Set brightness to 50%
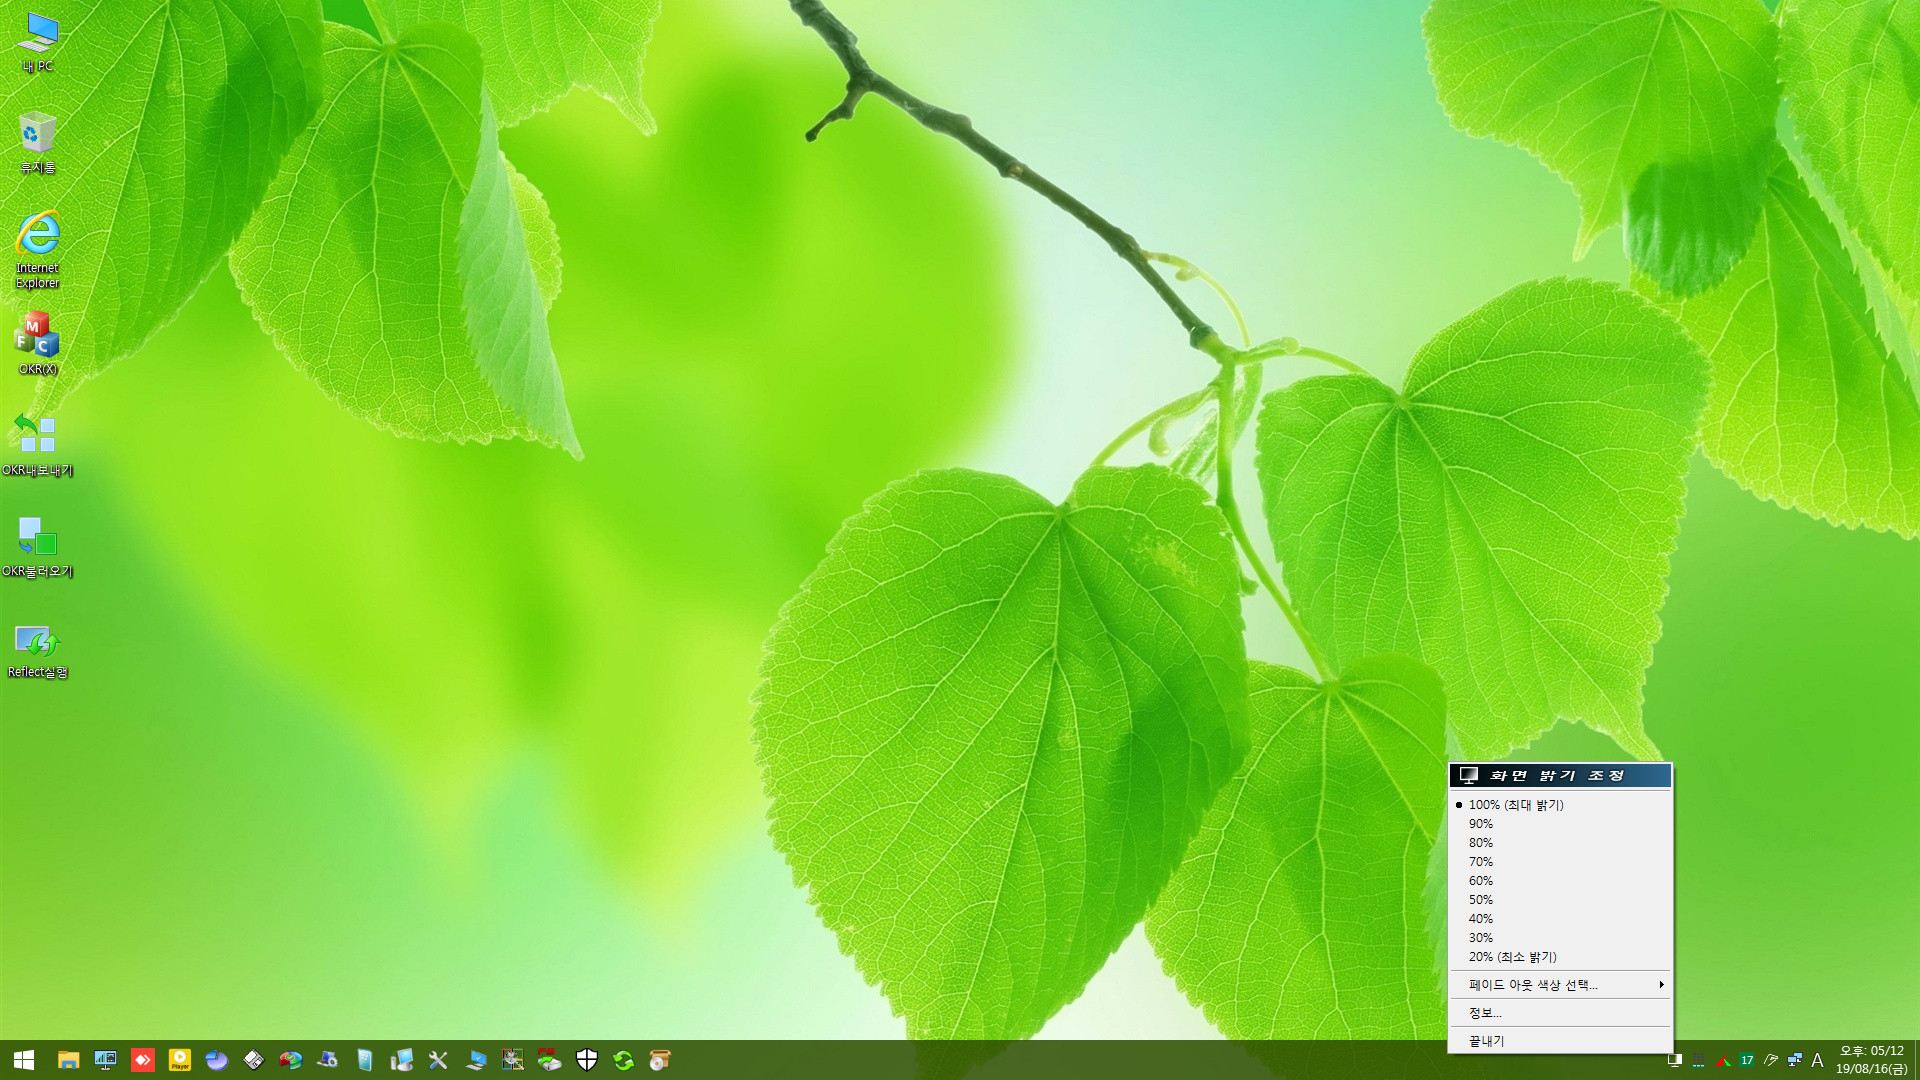Image resolution: width=1920 pixels, height=1080 pixels. click(x=1560, y=900)
